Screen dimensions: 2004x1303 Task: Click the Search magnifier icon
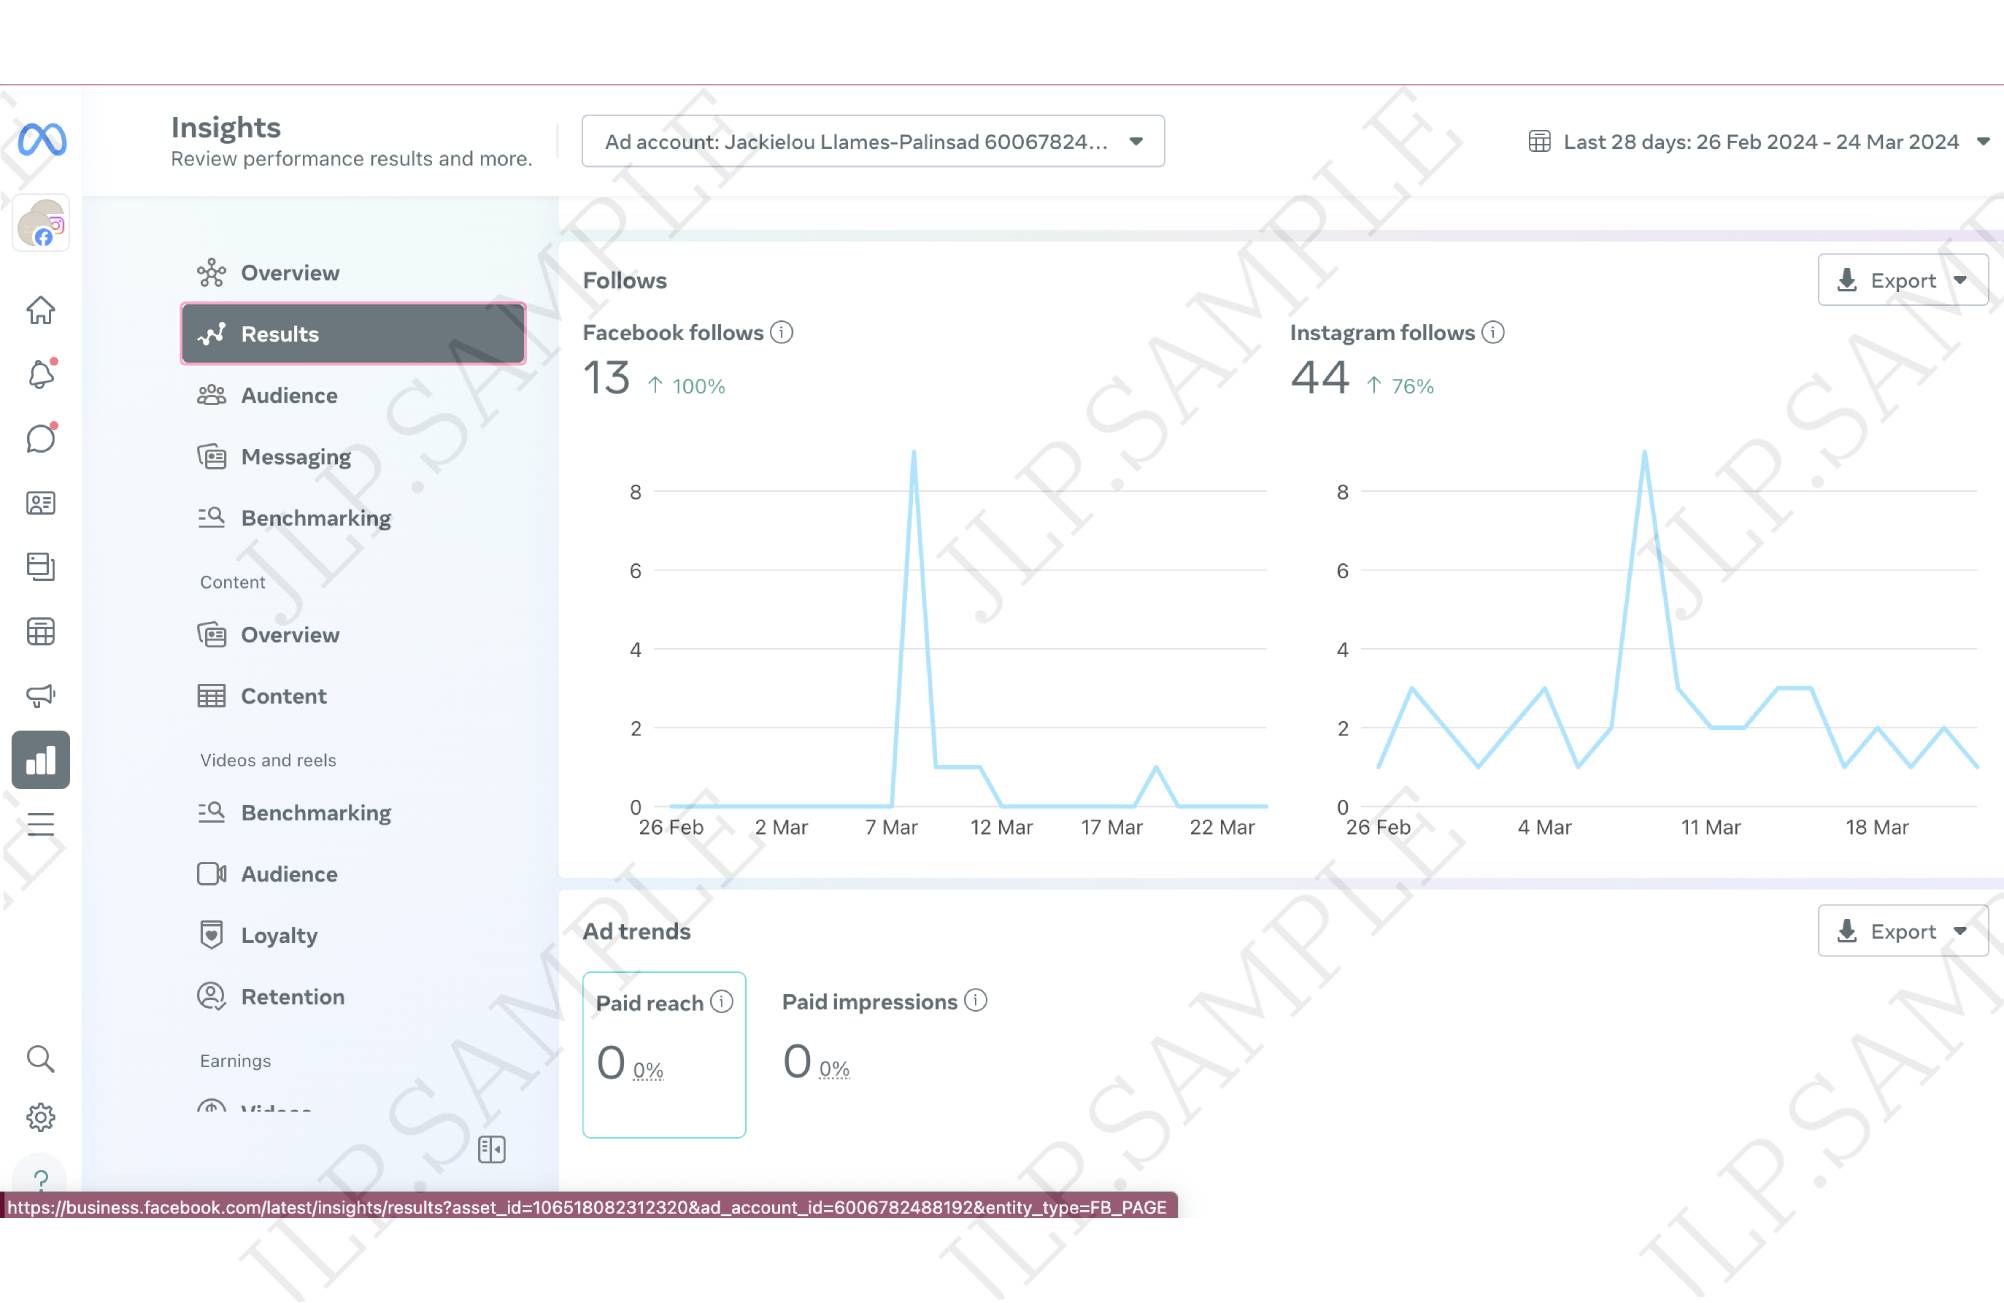[40, 1058]
